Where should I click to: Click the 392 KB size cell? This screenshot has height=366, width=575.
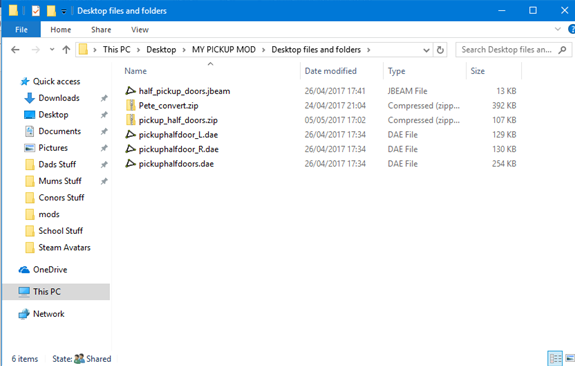point(504,106)
